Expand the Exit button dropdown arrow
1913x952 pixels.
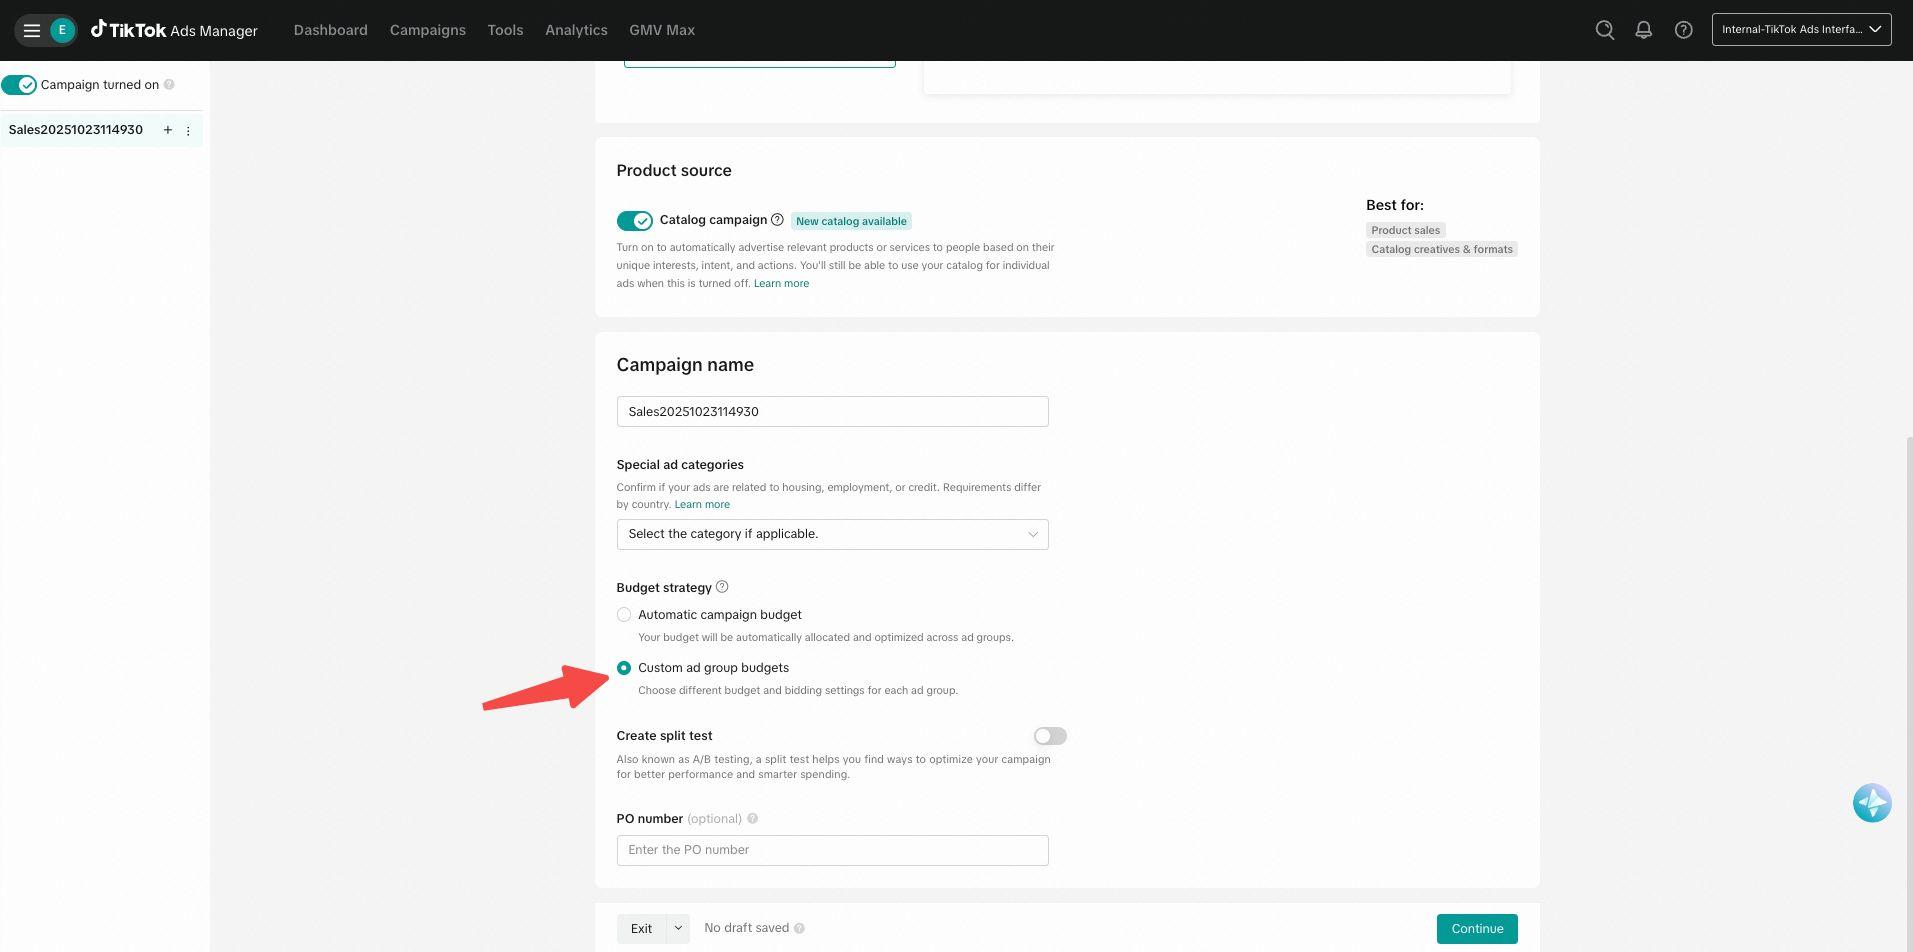click(678, 928)
